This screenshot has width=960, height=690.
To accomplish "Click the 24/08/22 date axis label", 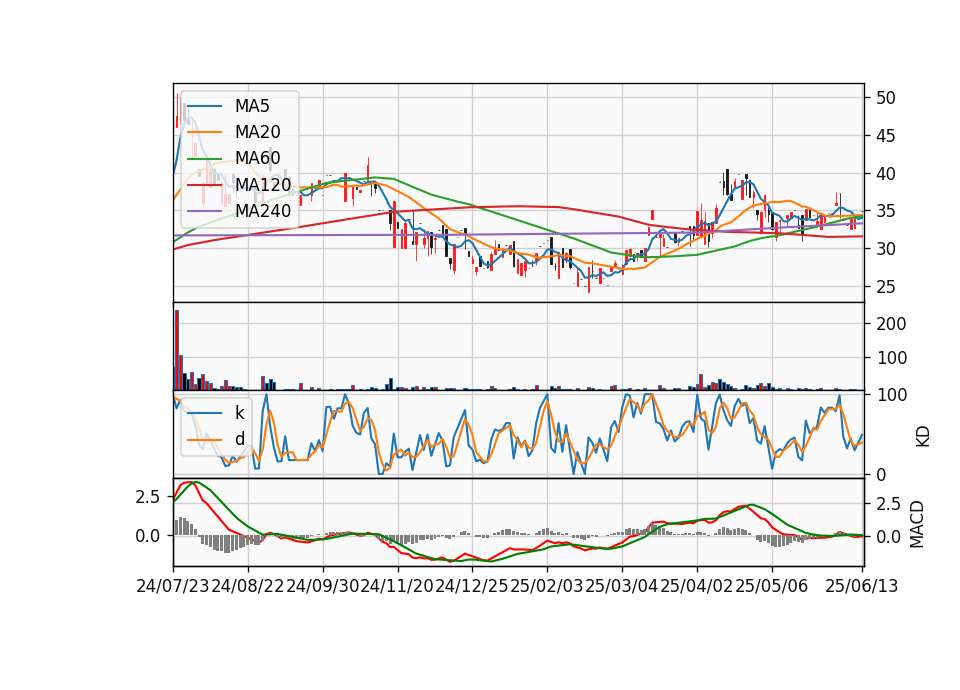I will pos(248,586).
